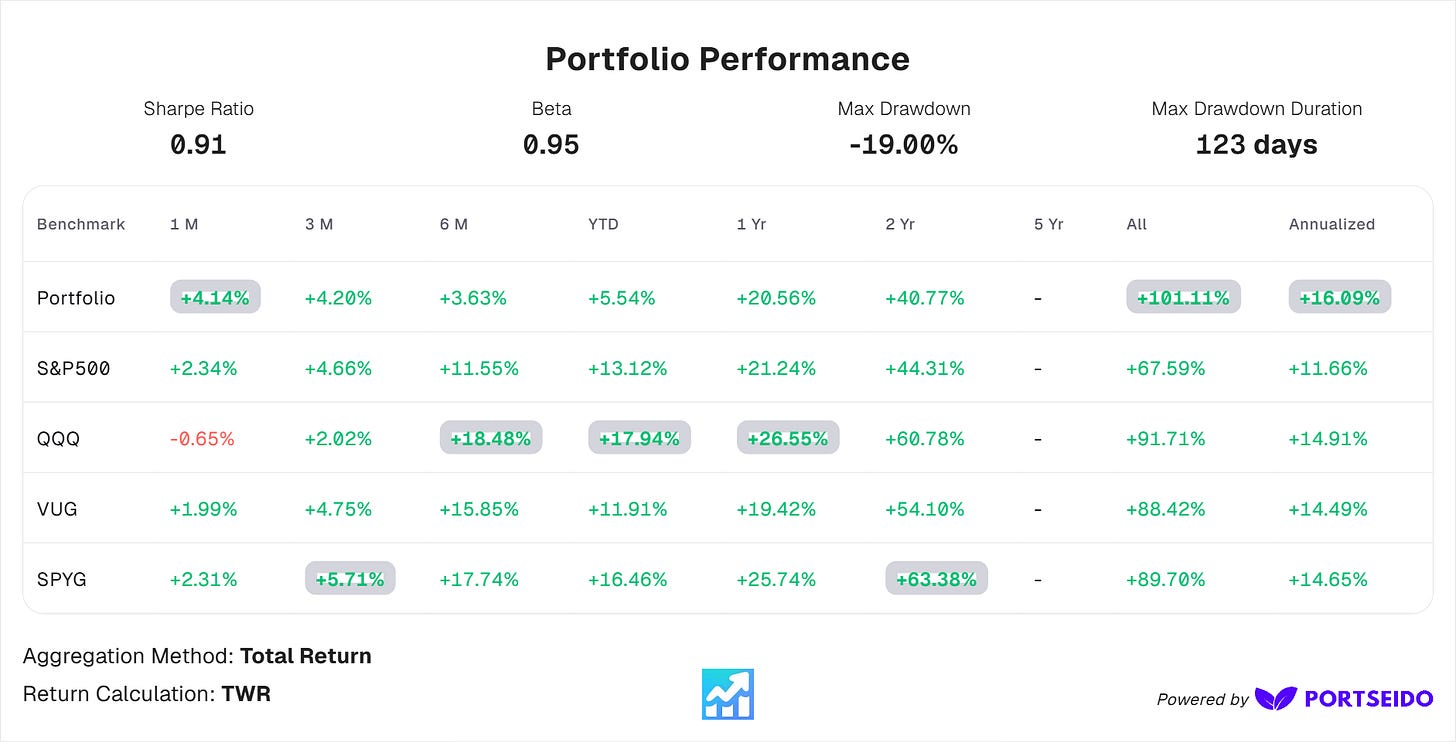This screenshot has width=1456, height=742.
Task: Click the Total Return aggregation method text
Action: pos(305,656)
